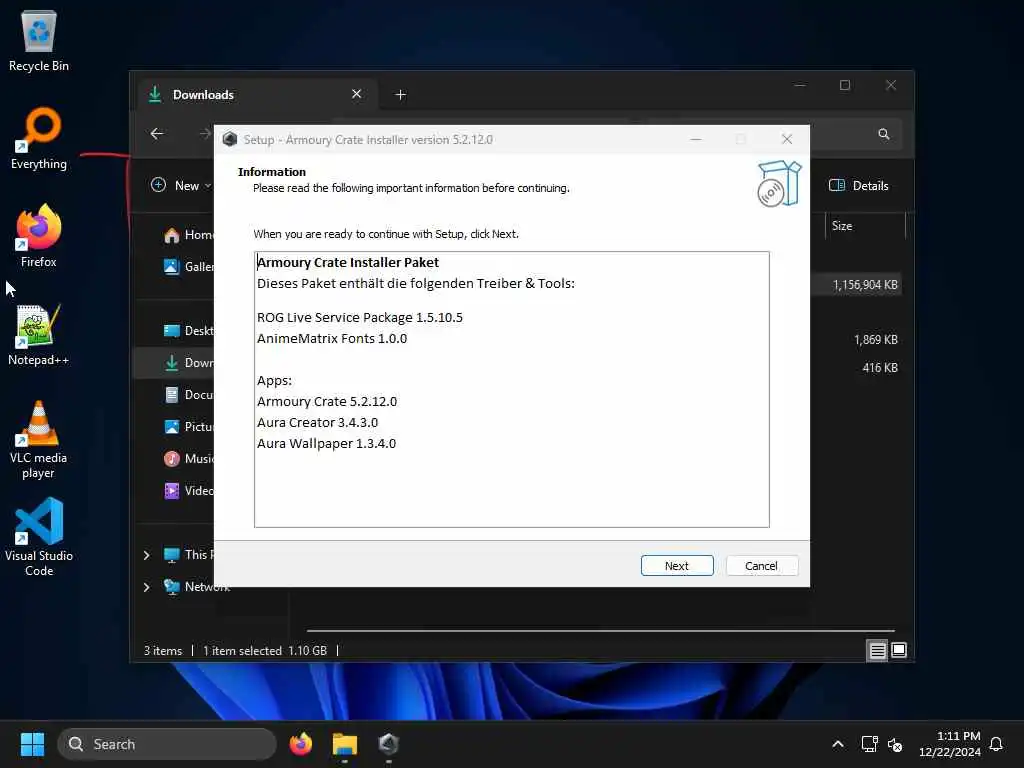
Task: Show hidden system tray icons
Action: tap(837, 744)
